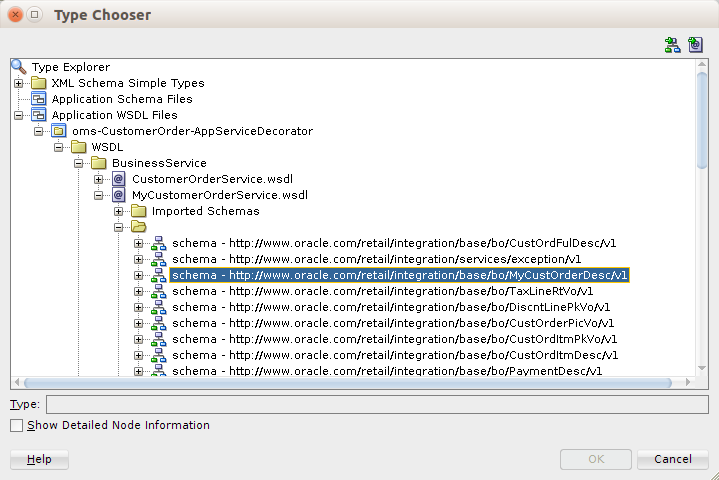Click the Imported Schemas folder icon
Screen dimensions: 719x480
tap(138, 211)
